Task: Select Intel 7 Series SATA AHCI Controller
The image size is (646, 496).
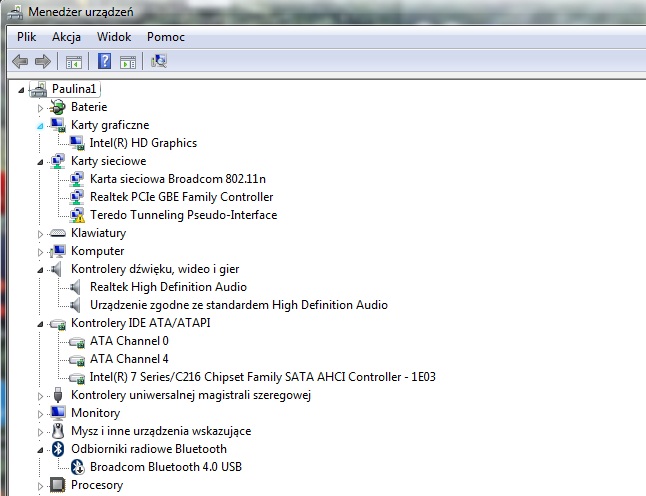Action: (263, 377)
